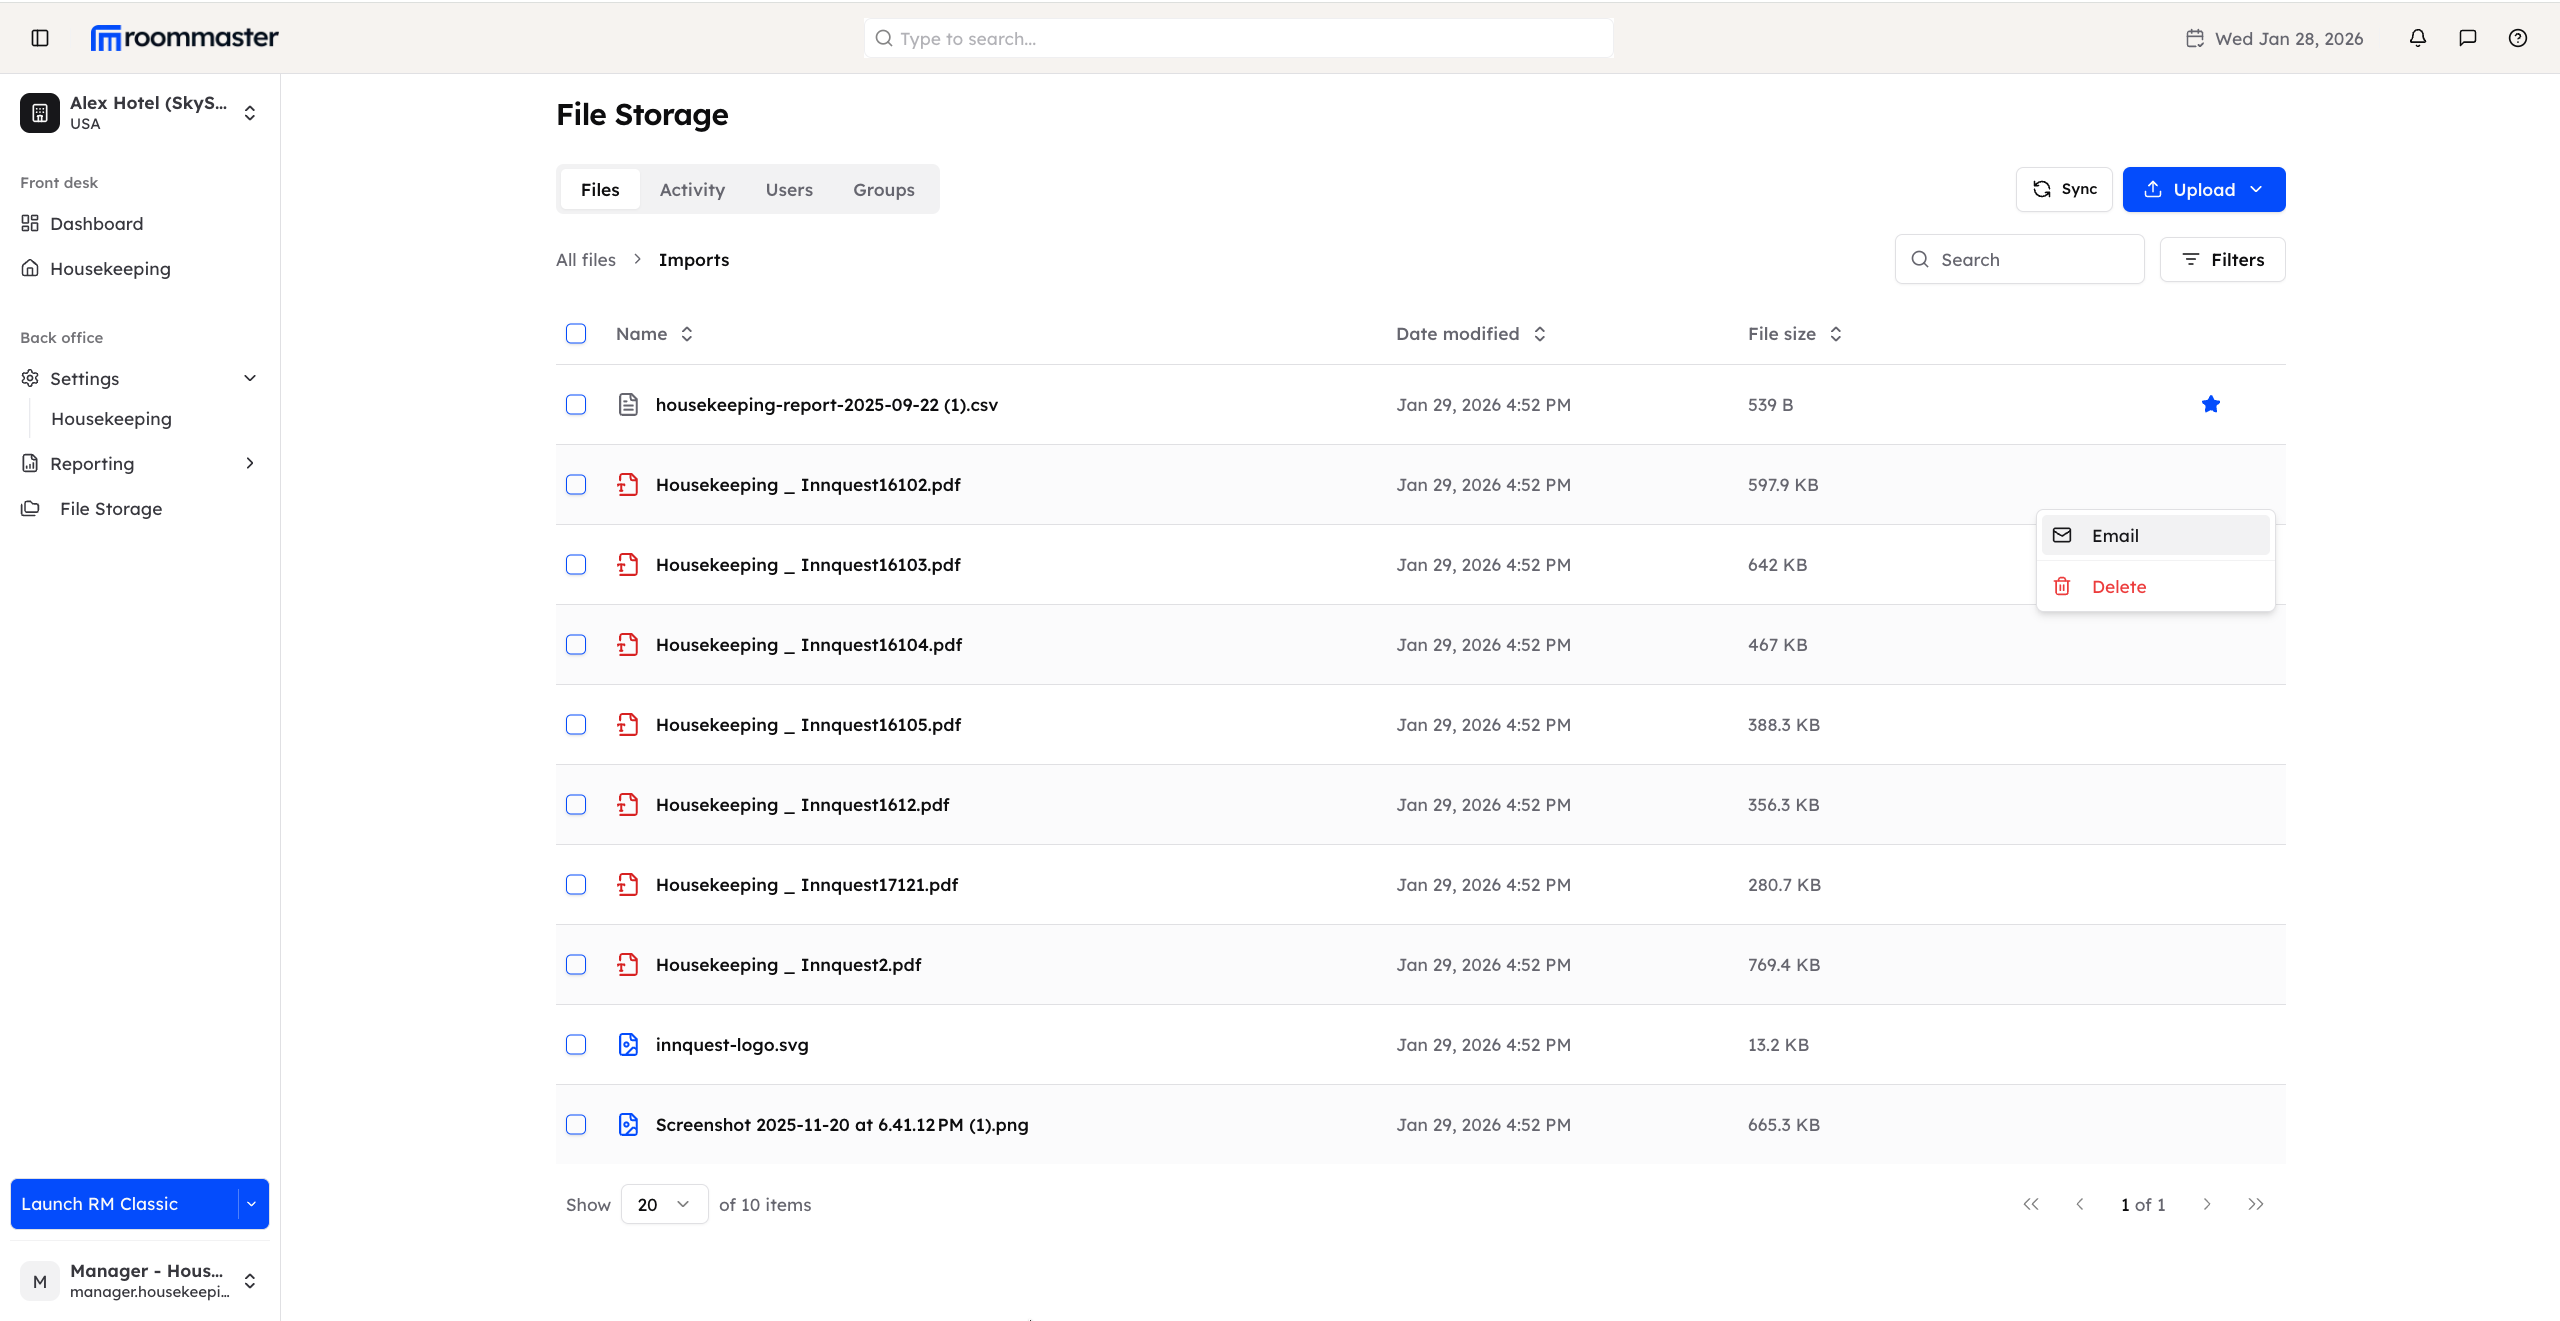Viewport: 2560px width, 1321px height.
Task: Check the checkbox beside innquest-logo.svg
Action: pyautogui.click(x=576, y=1044)
